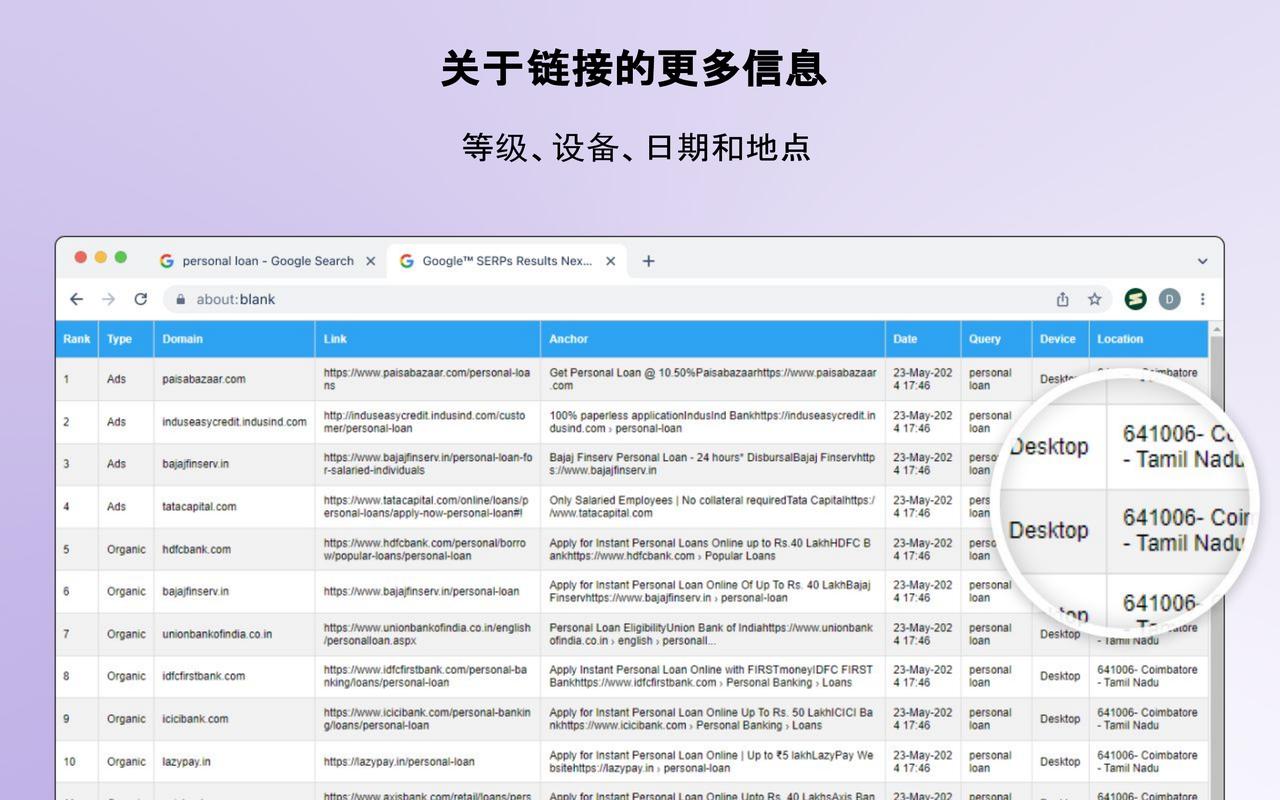Open the browser profile avatar D
Viewport: 1280px width, 800px height.
click(1168, 298)
